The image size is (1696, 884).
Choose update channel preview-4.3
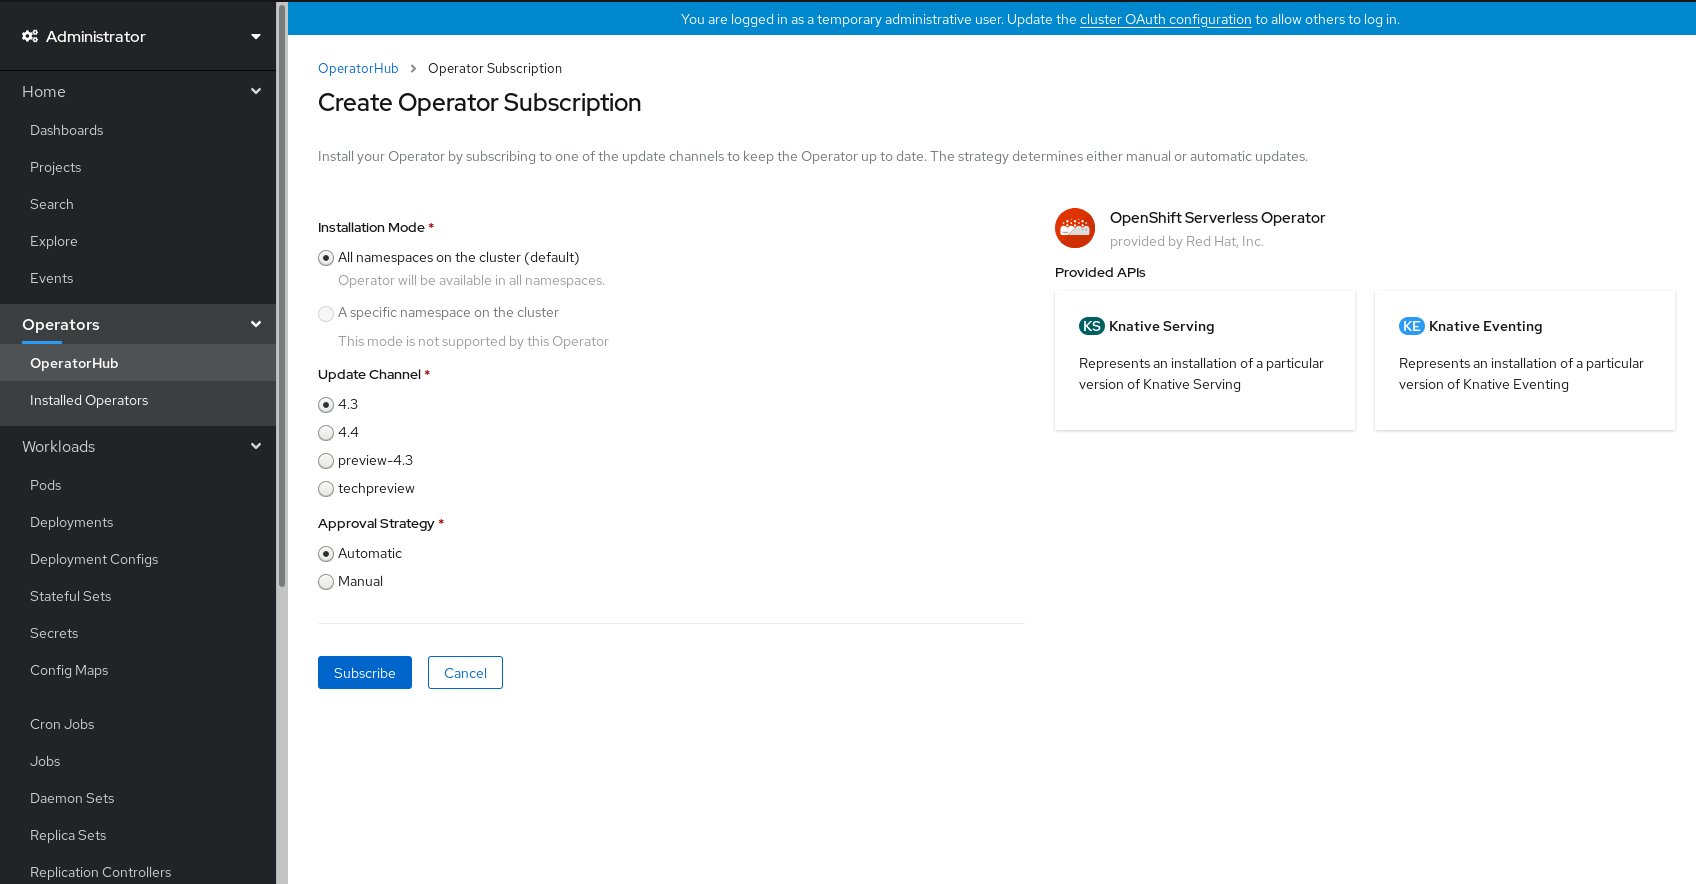coord(326,461)
